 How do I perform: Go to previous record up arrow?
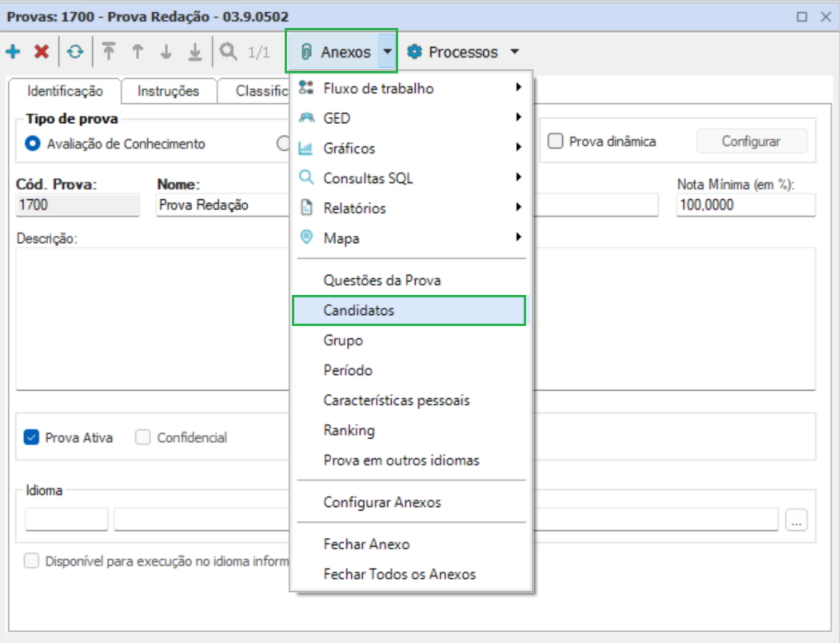click(138, 51)
